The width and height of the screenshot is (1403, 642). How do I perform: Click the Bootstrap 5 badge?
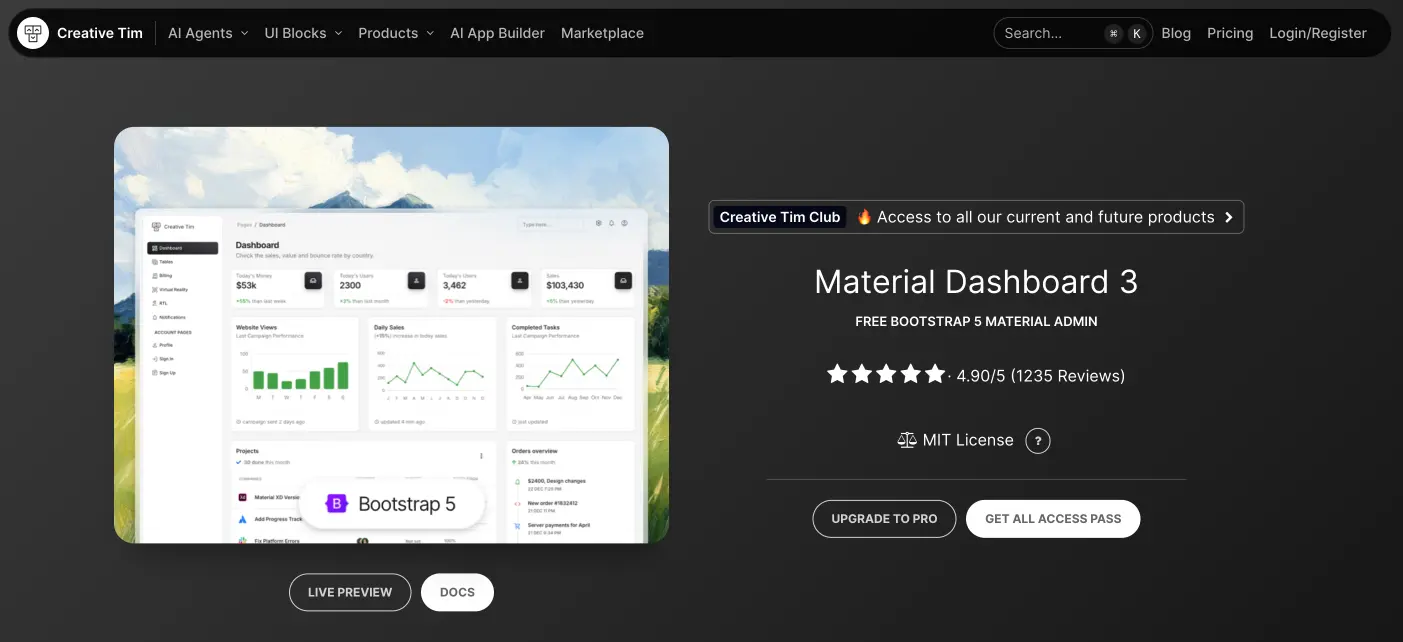coord(392,504)
